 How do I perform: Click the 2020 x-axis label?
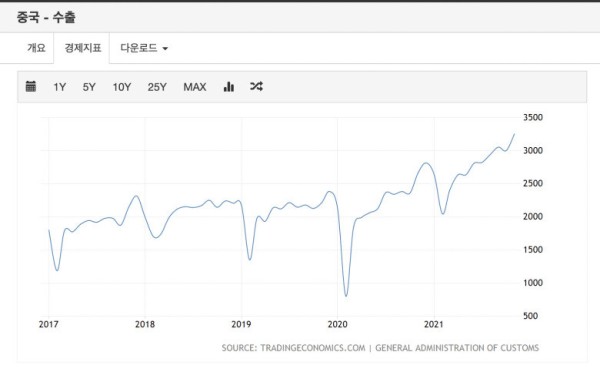[x=338, y=324]
